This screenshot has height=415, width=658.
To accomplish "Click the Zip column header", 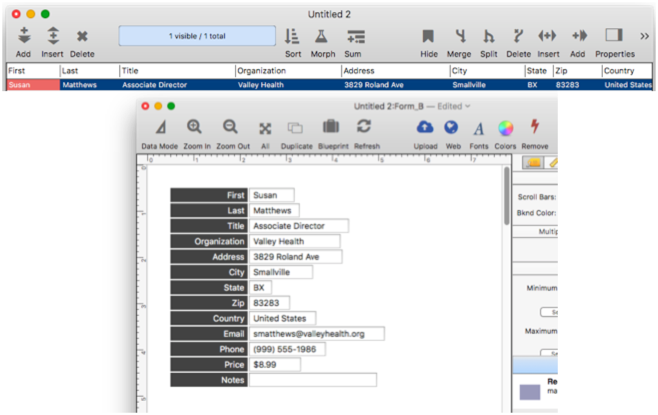I will (x=578, y=71).
